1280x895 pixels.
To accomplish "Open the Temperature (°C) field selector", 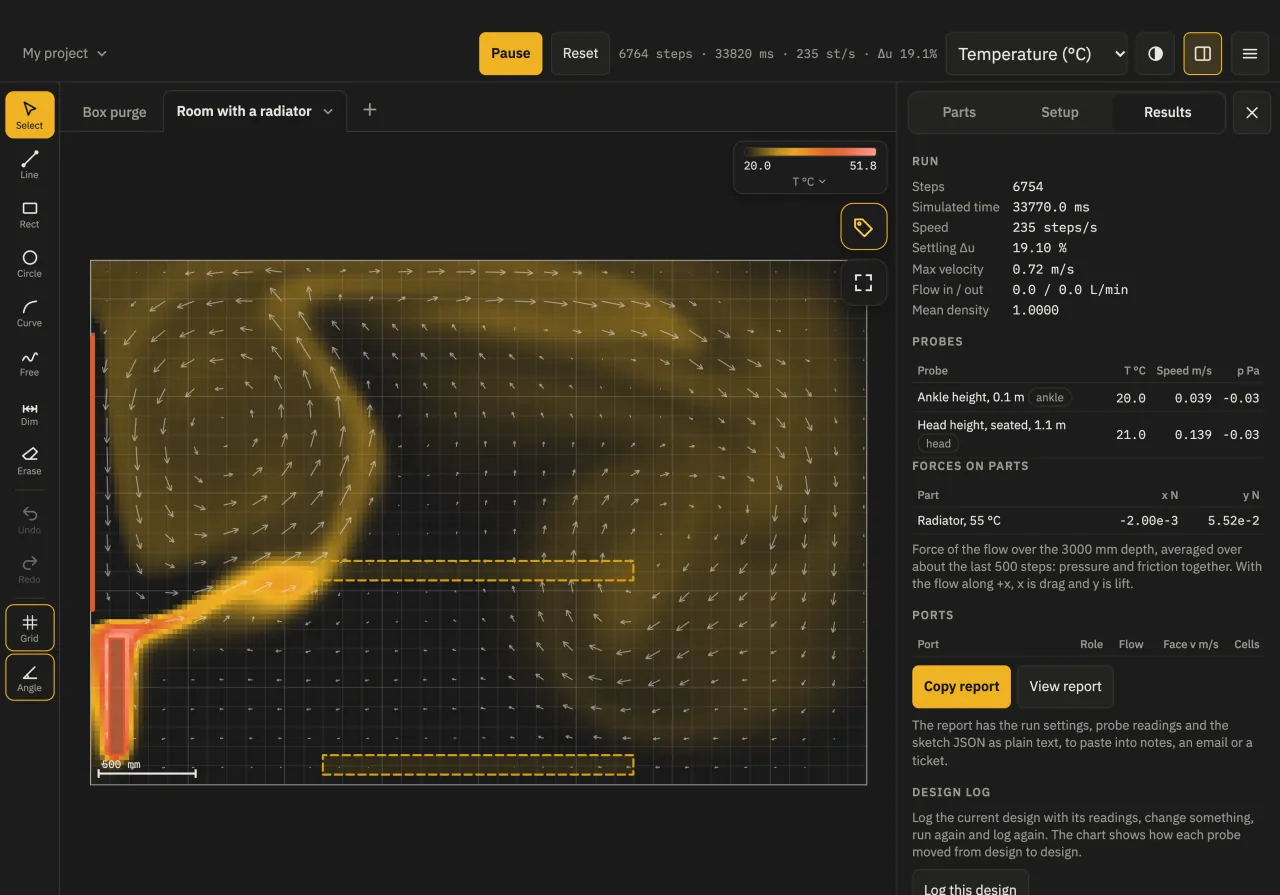I will point(1037,54).
